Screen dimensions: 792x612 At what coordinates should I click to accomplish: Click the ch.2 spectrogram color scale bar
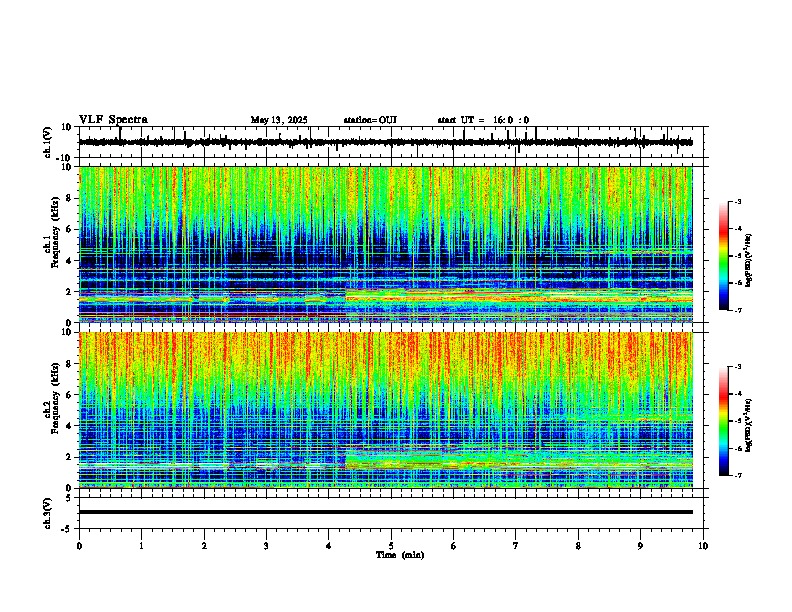click(x=723, y=421)
